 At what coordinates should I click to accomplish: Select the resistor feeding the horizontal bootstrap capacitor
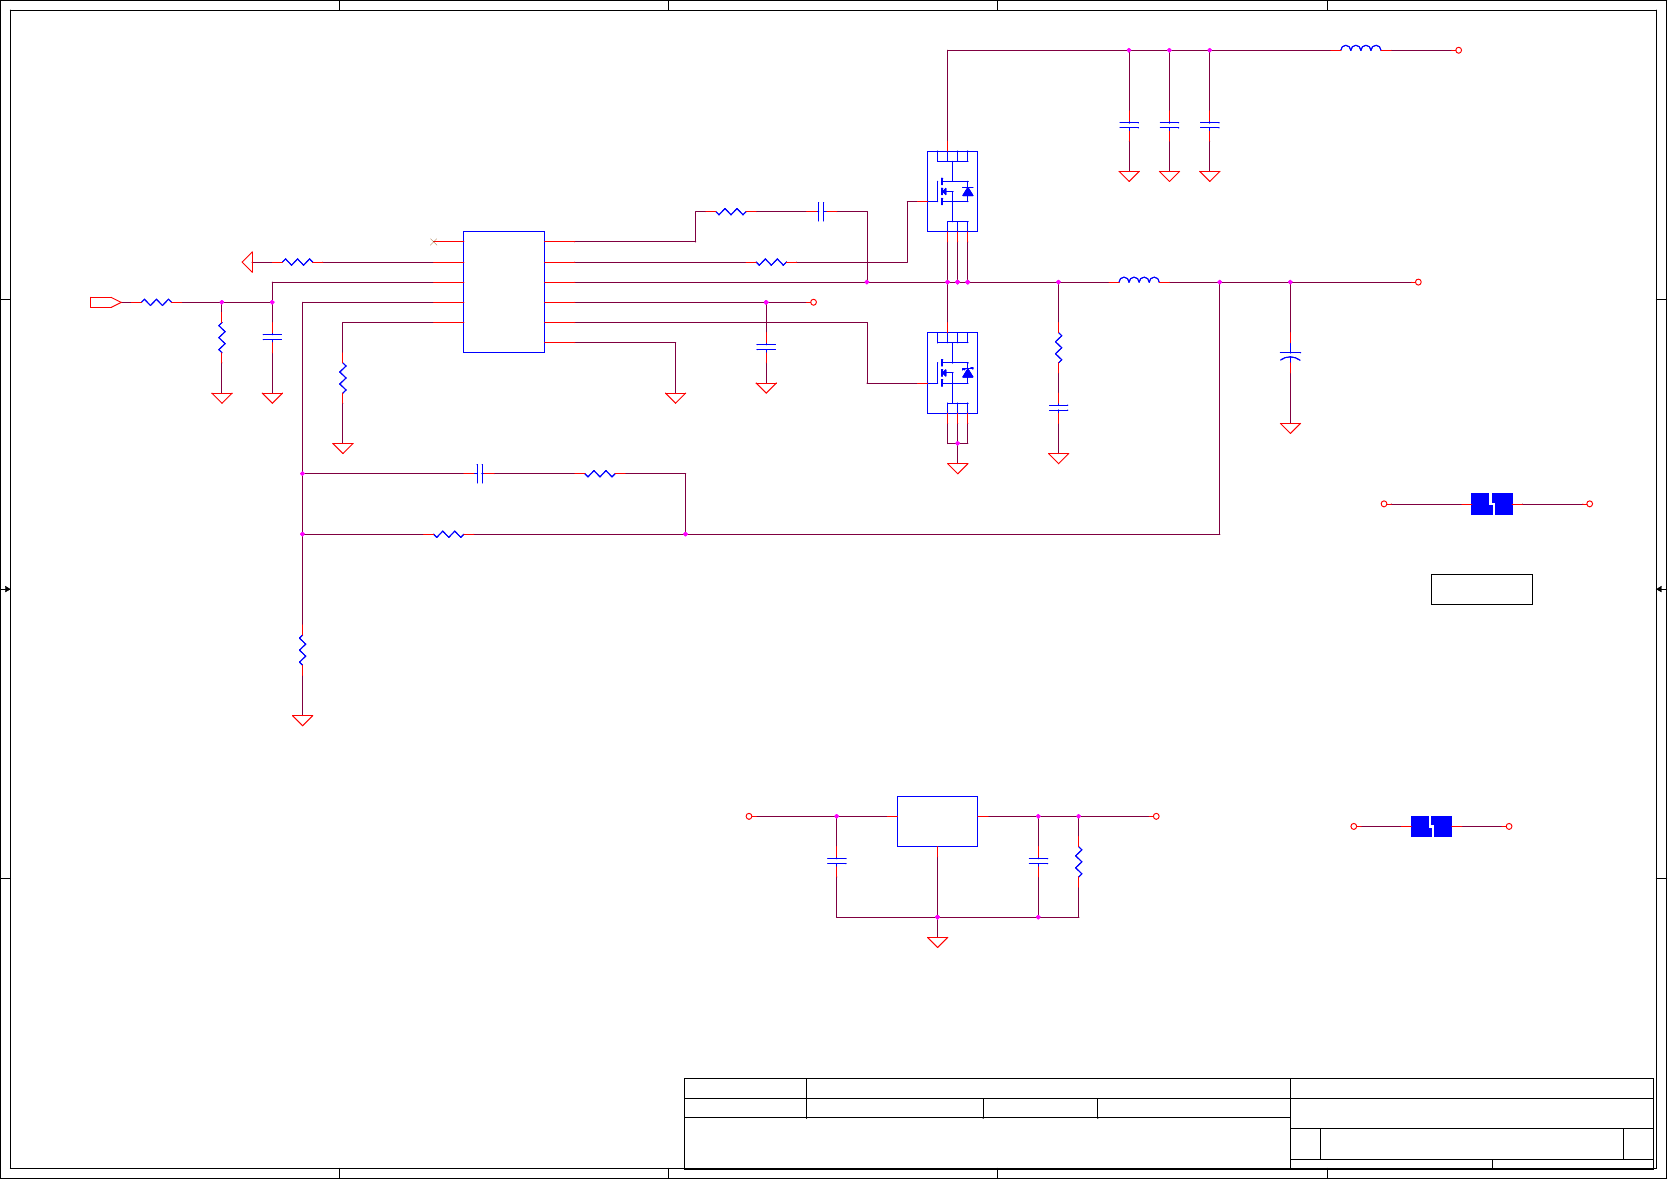pyautogui.click(x=731, y=212)
